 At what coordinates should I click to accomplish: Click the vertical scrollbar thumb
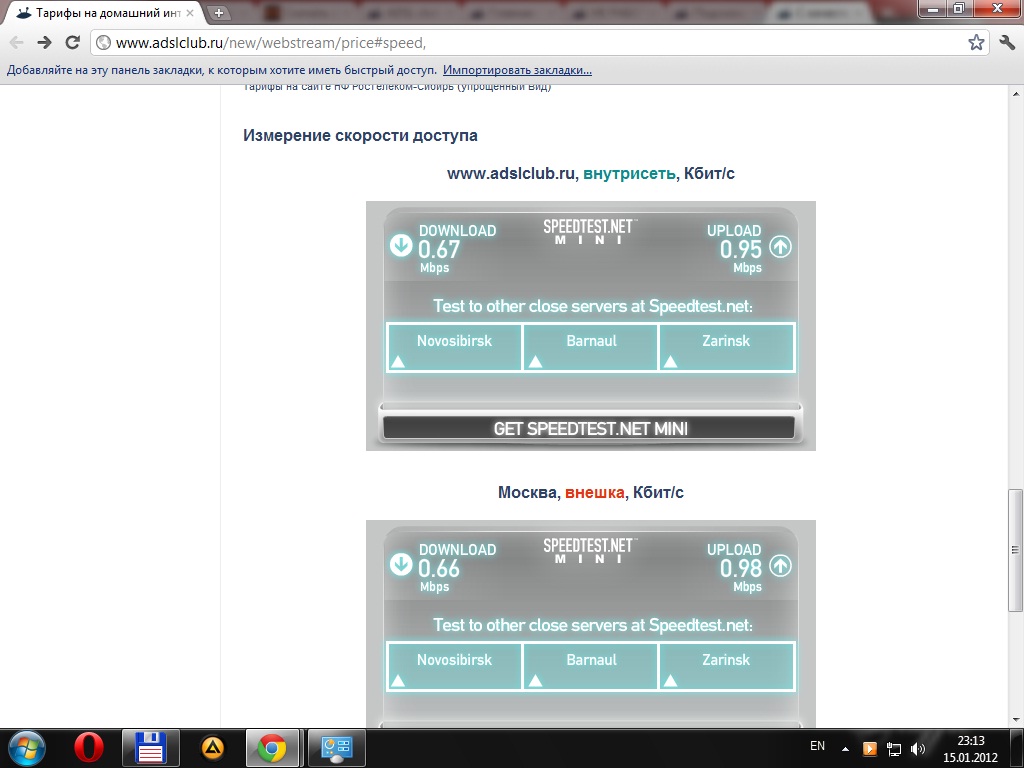point(1016,550)
